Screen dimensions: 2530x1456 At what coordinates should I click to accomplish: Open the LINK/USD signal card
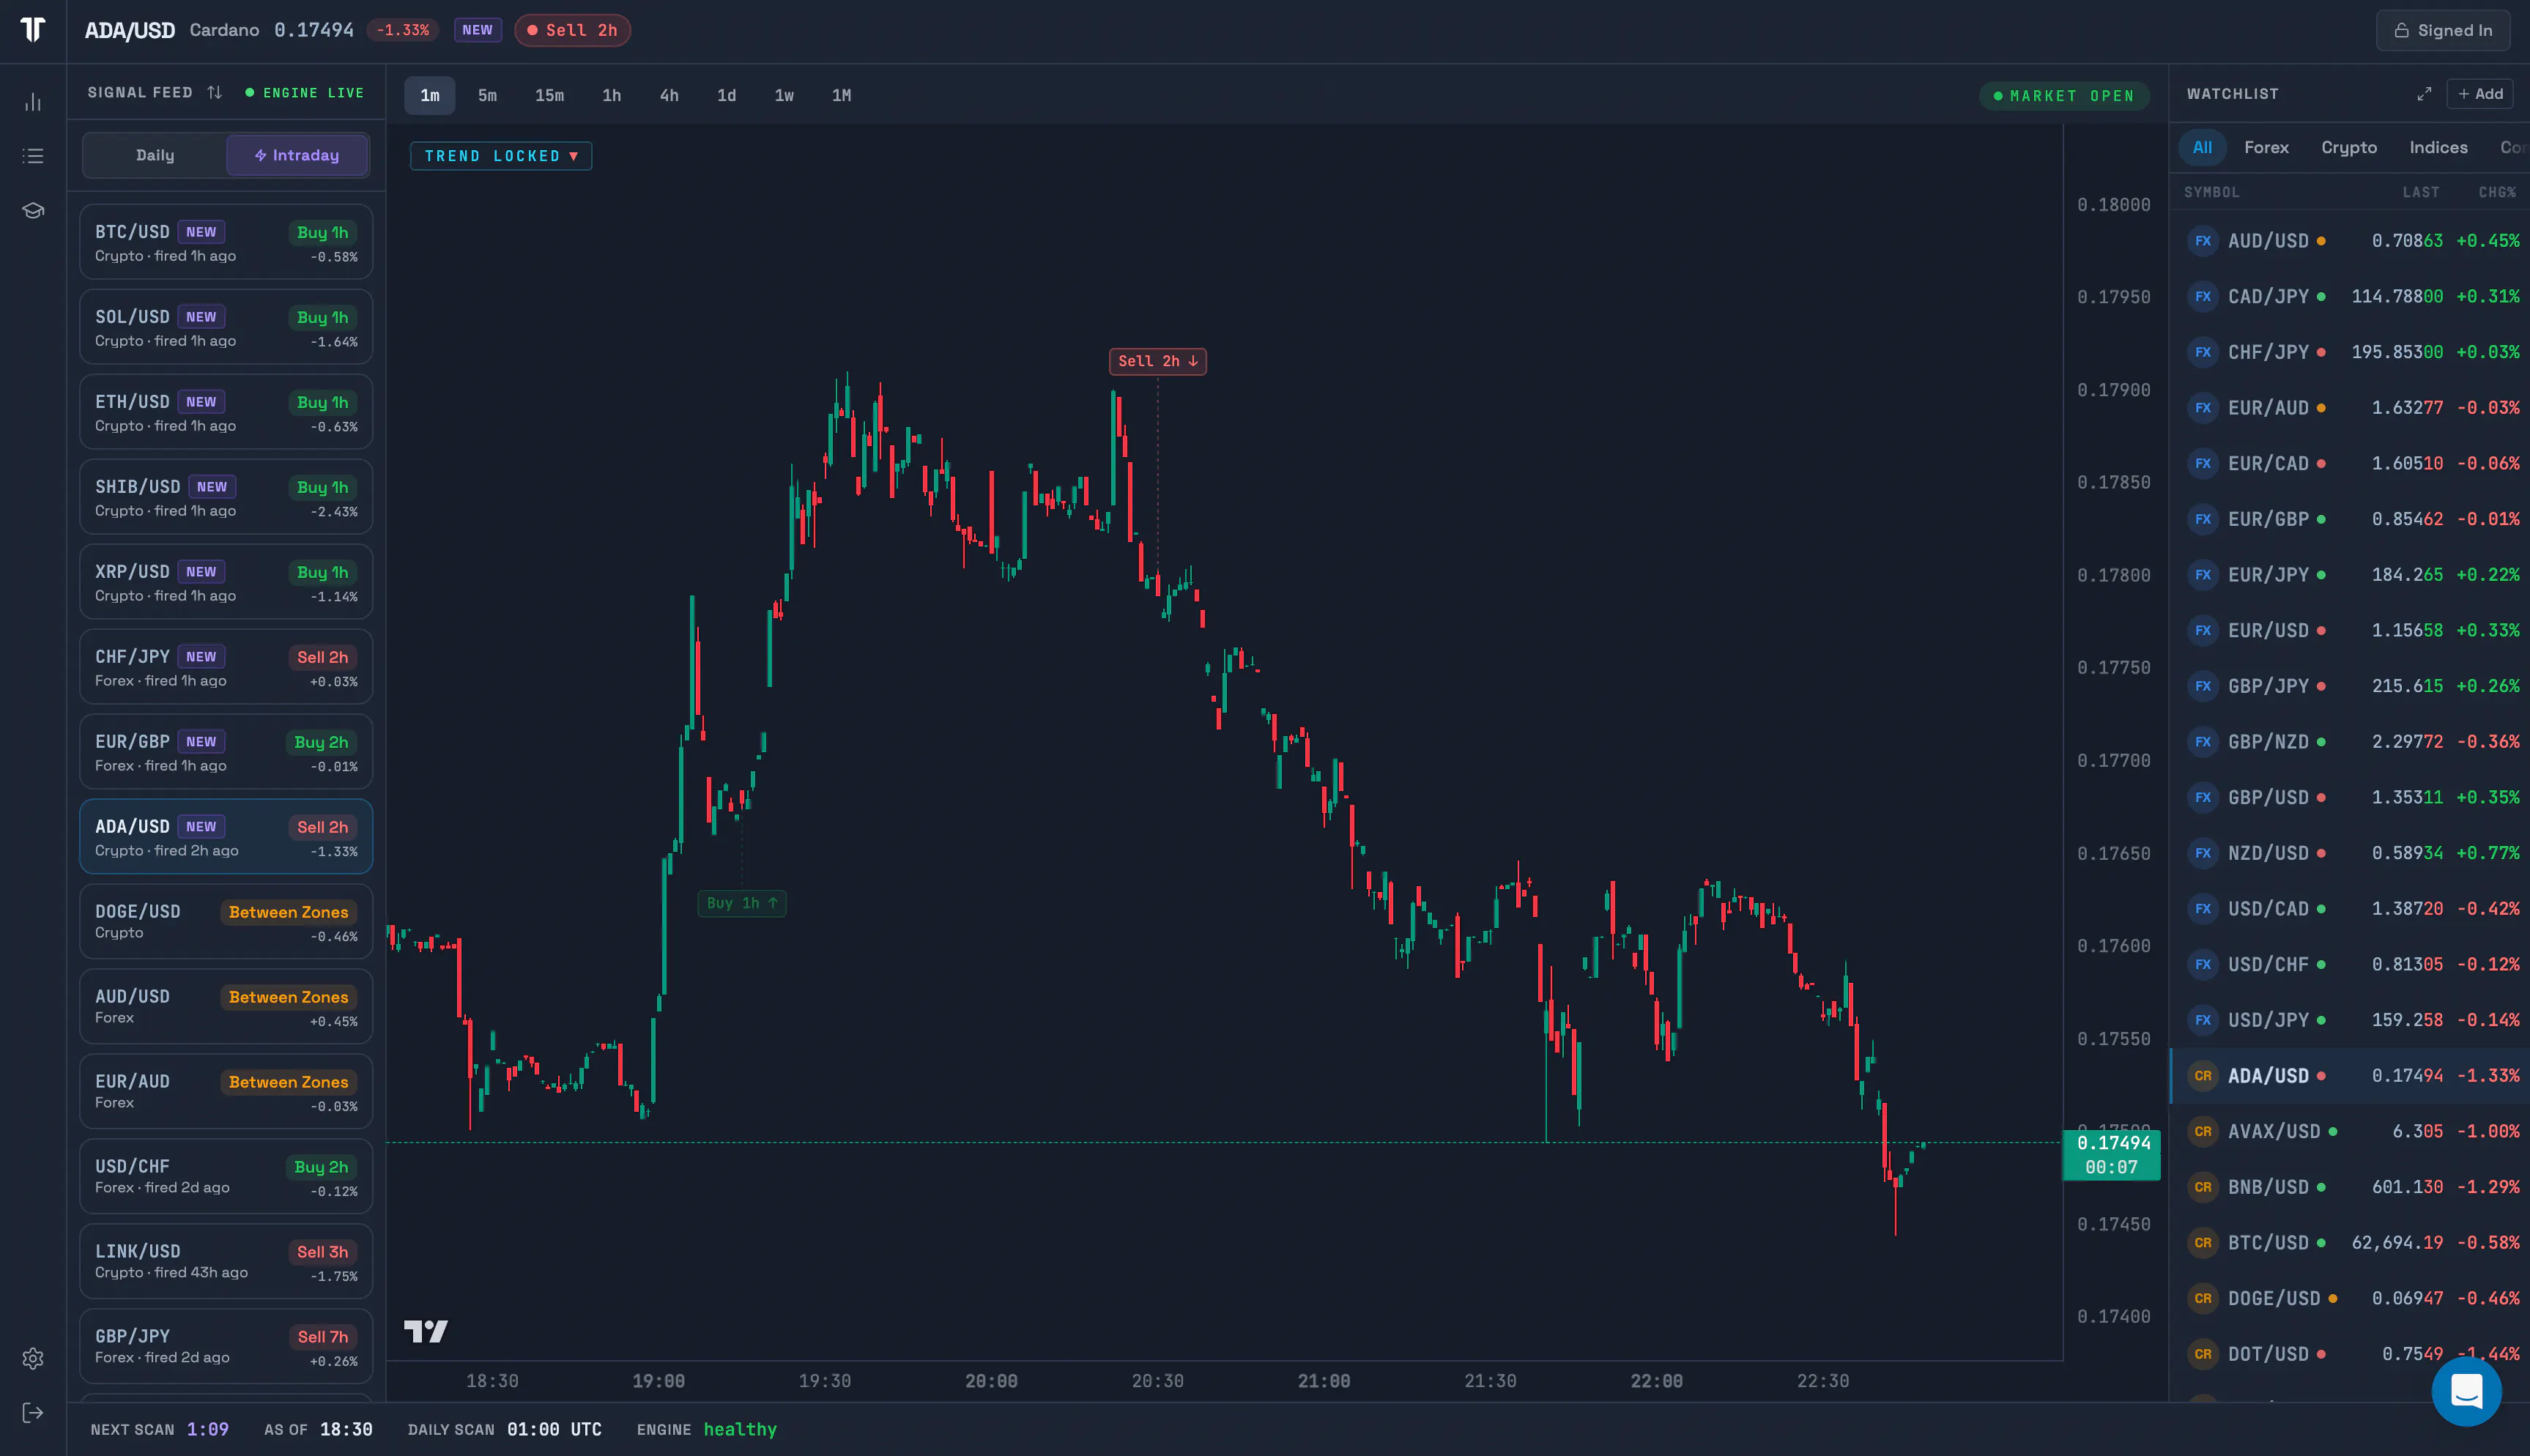226,1262
